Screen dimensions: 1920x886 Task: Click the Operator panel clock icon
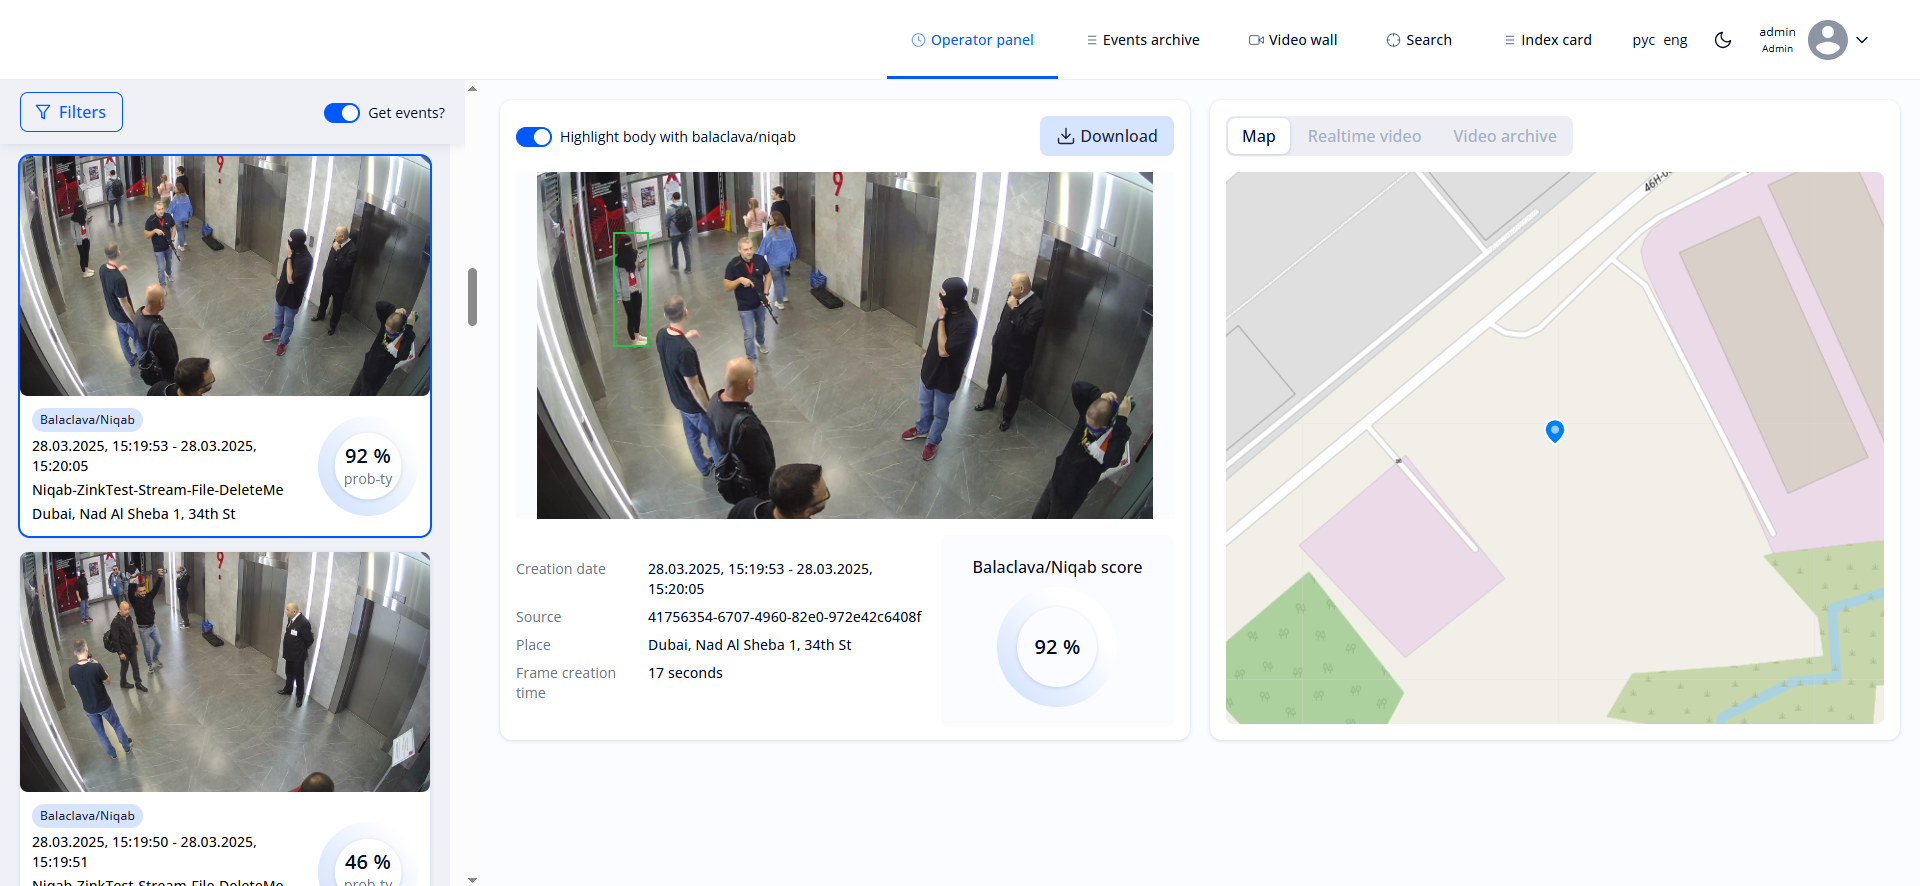click(x=918, y=40)
